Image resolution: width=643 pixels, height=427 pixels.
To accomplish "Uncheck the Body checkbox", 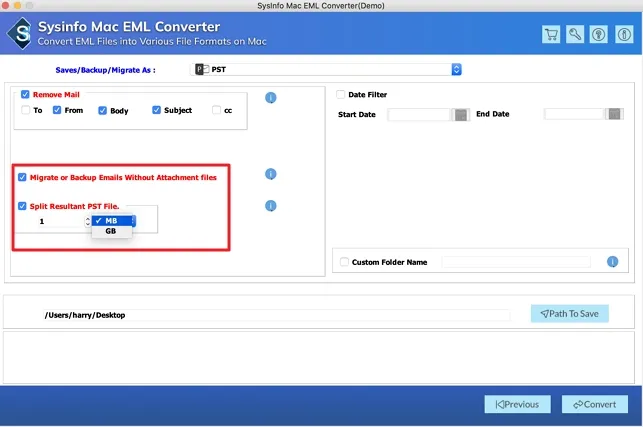I will point(103,110).
